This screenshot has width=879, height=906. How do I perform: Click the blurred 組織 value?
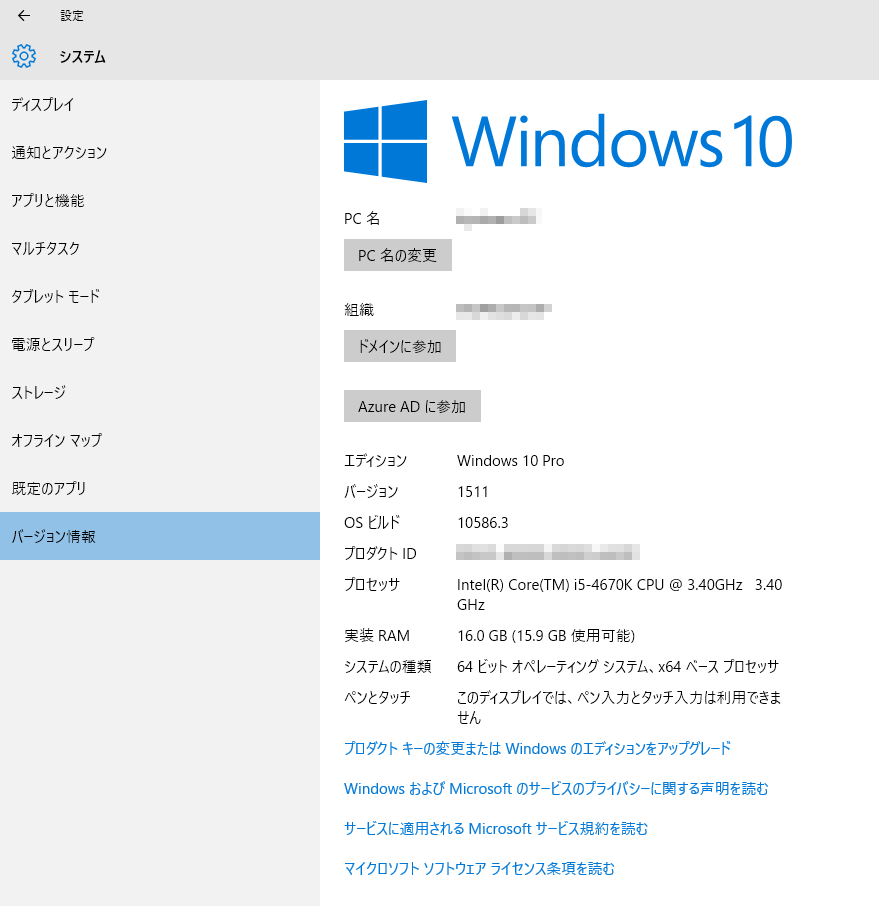(503, 310)
